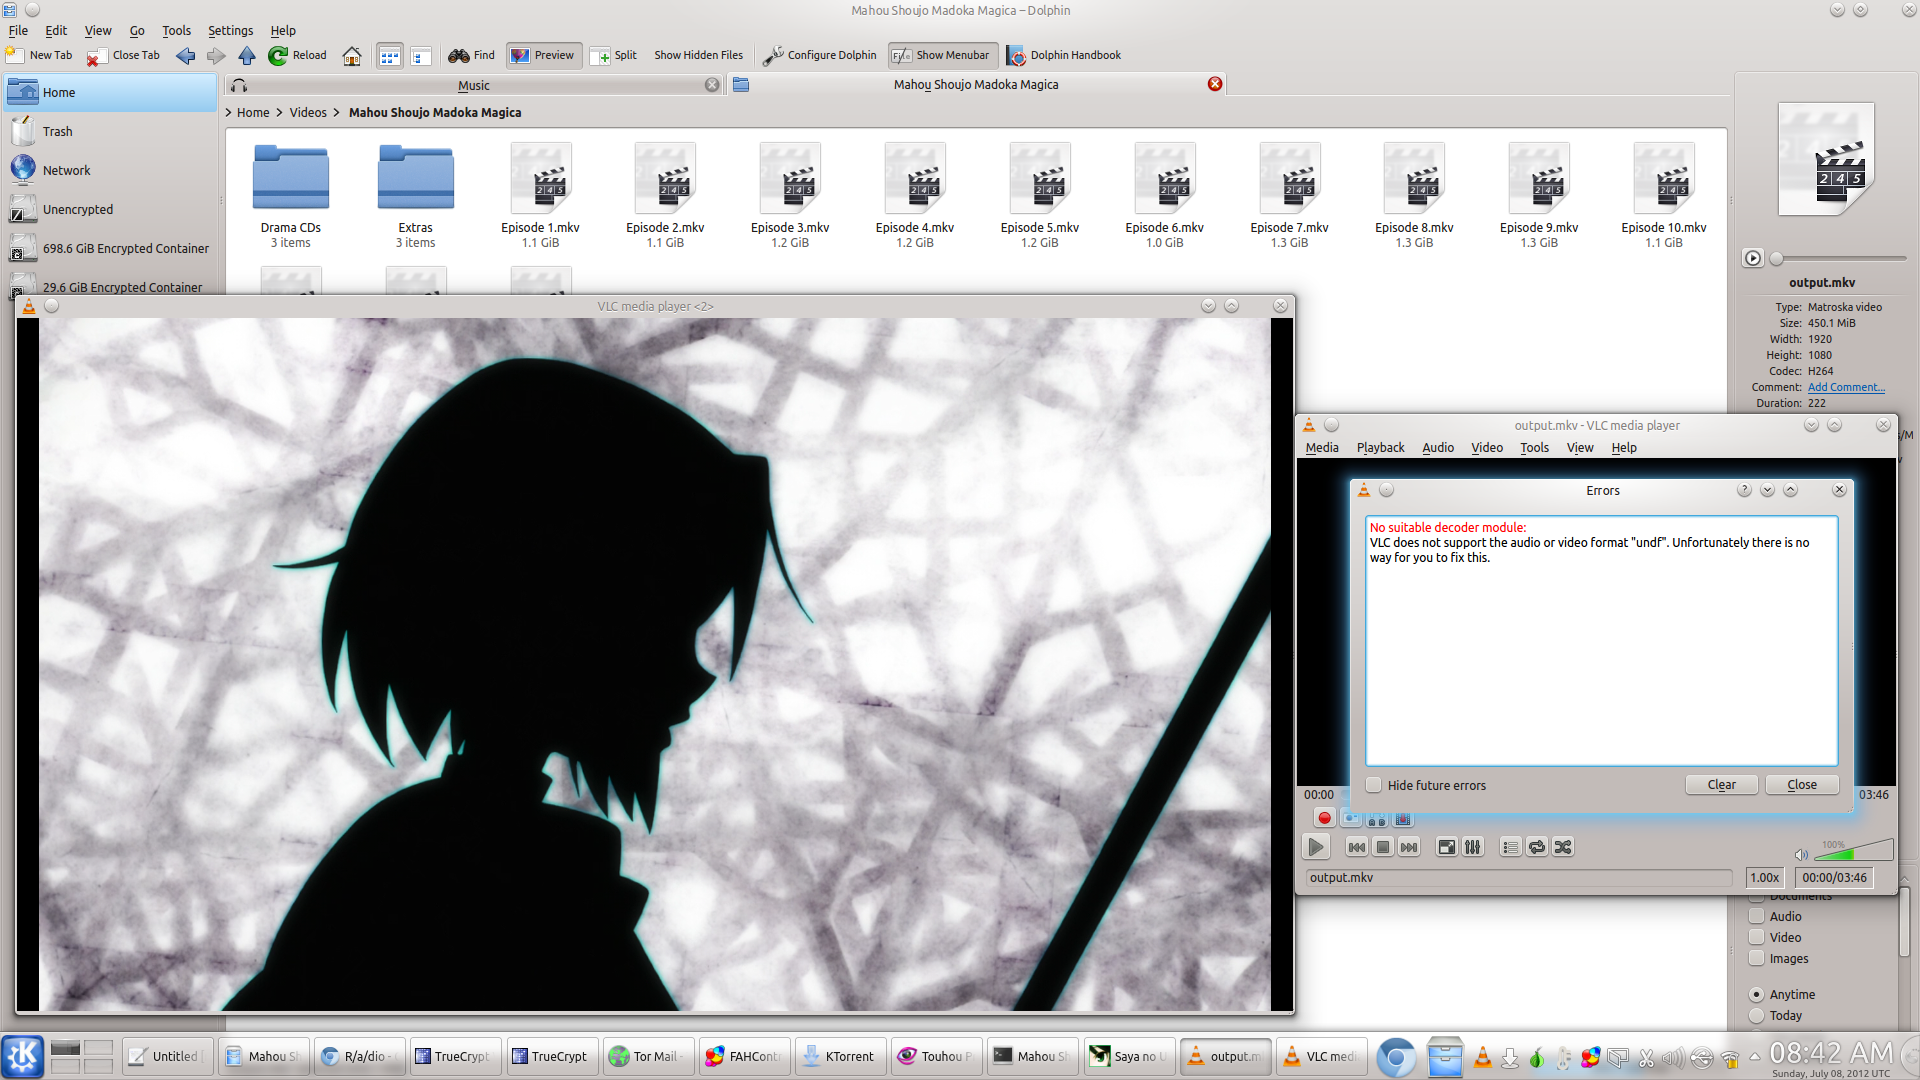Viewport: 1920px width, 1080px height.
Task: Open the VLC Video menu
Action: click(1487, 447)
